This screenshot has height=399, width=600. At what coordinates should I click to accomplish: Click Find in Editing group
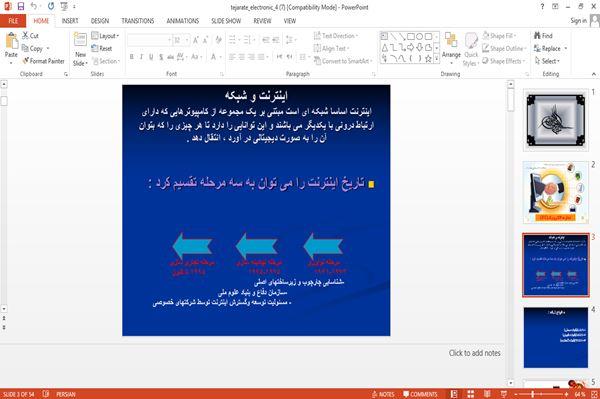click(x=543, y=36)
